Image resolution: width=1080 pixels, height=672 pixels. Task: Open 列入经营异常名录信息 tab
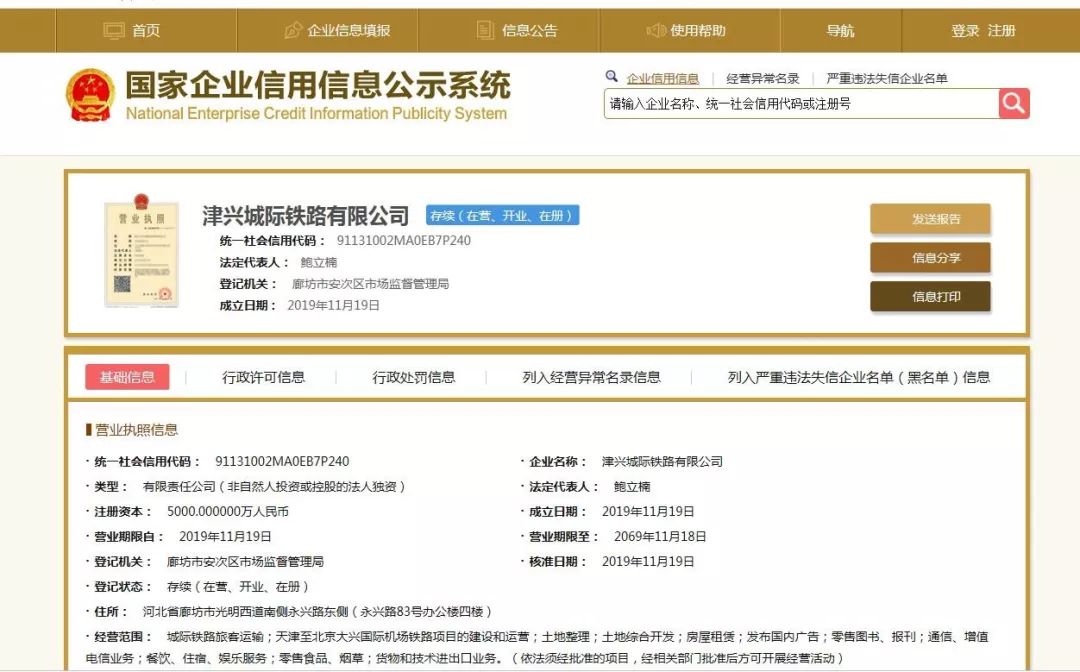coord(588,377)
